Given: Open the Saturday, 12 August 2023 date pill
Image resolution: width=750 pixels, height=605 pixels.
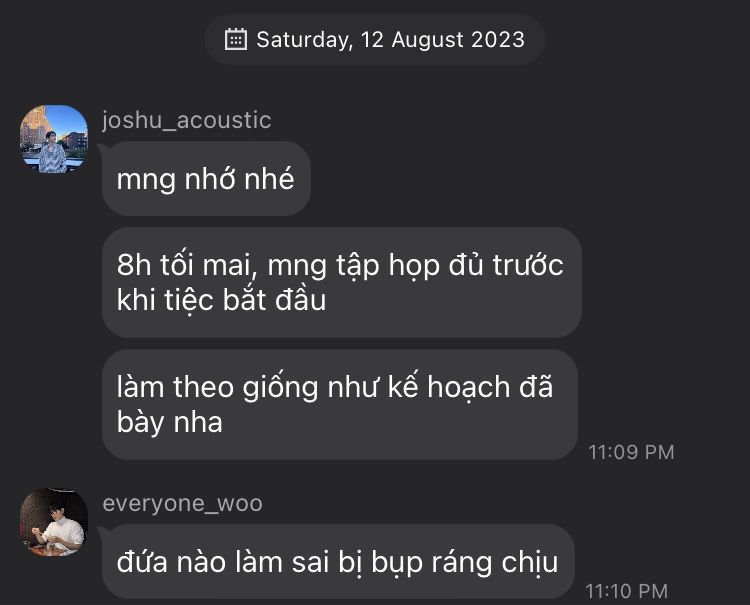Looking at the screenshot, I should pyautogui.click(x=375, y=39).
